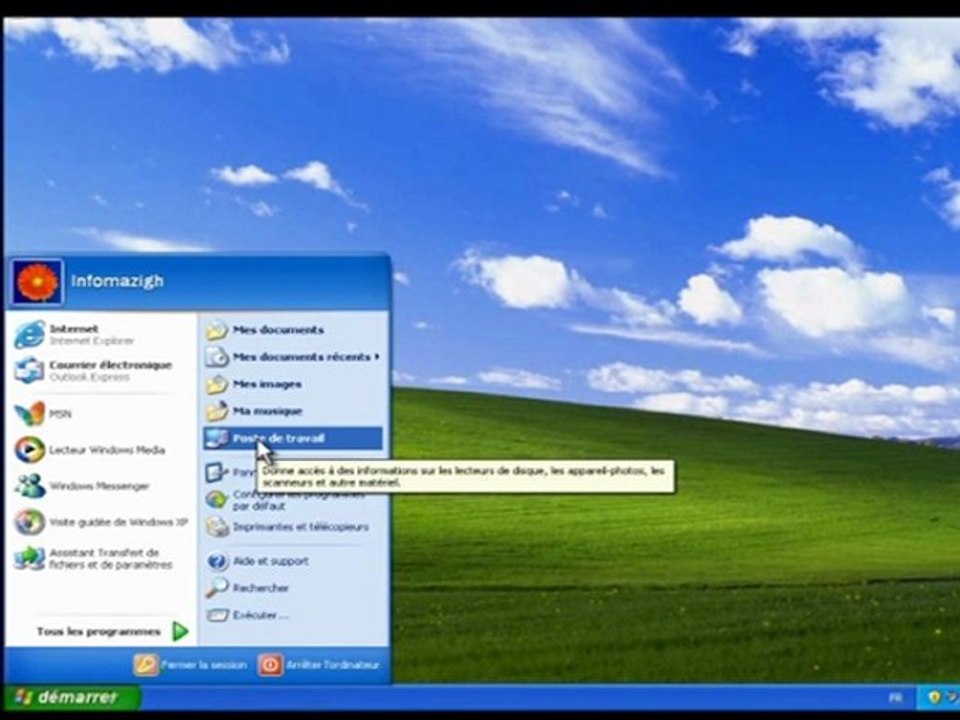Click the Fermer la session key icon
960x720 pixels.
coord(146,665)
